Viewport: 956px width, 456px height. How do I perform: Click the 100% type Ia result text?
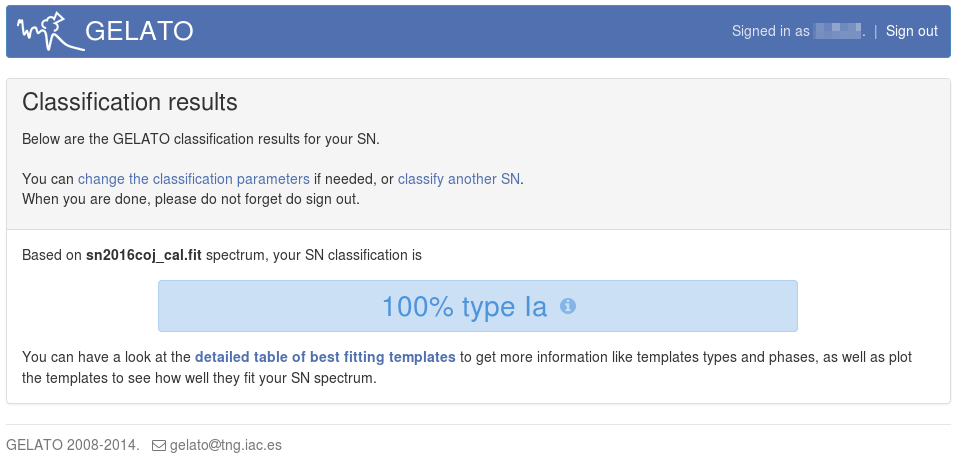point(464,306)
